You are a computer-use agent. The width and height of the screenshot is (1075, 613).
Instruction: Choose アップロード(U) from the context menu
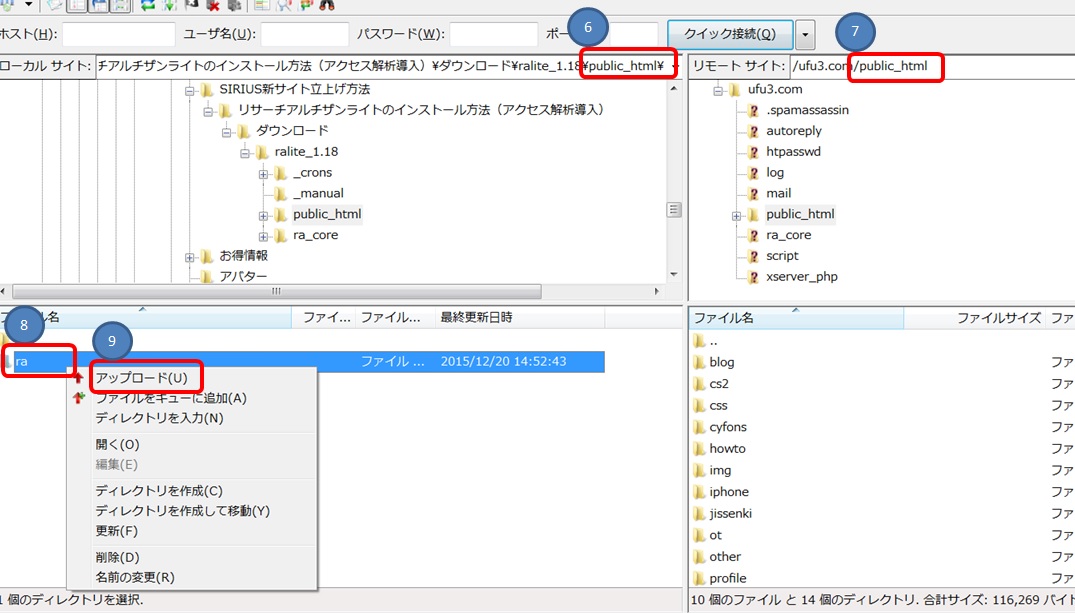(x=140, y=378)
